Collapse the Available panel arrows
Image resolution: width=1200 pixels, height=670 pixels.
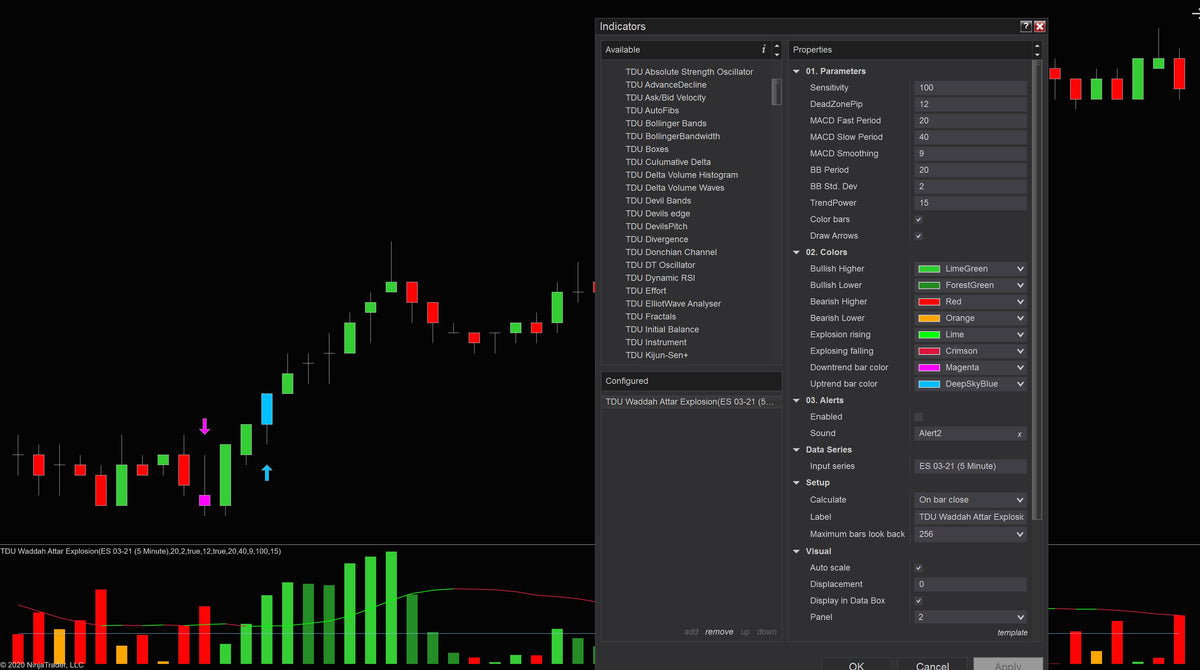click(777, 49)
